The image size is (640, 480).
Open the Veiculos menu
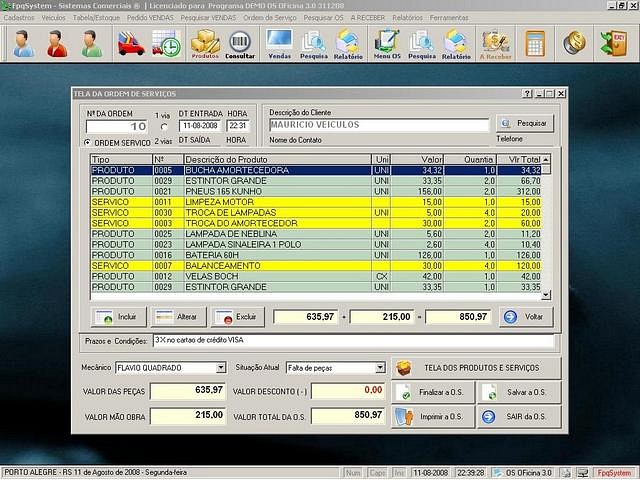(x=53, y=18)
